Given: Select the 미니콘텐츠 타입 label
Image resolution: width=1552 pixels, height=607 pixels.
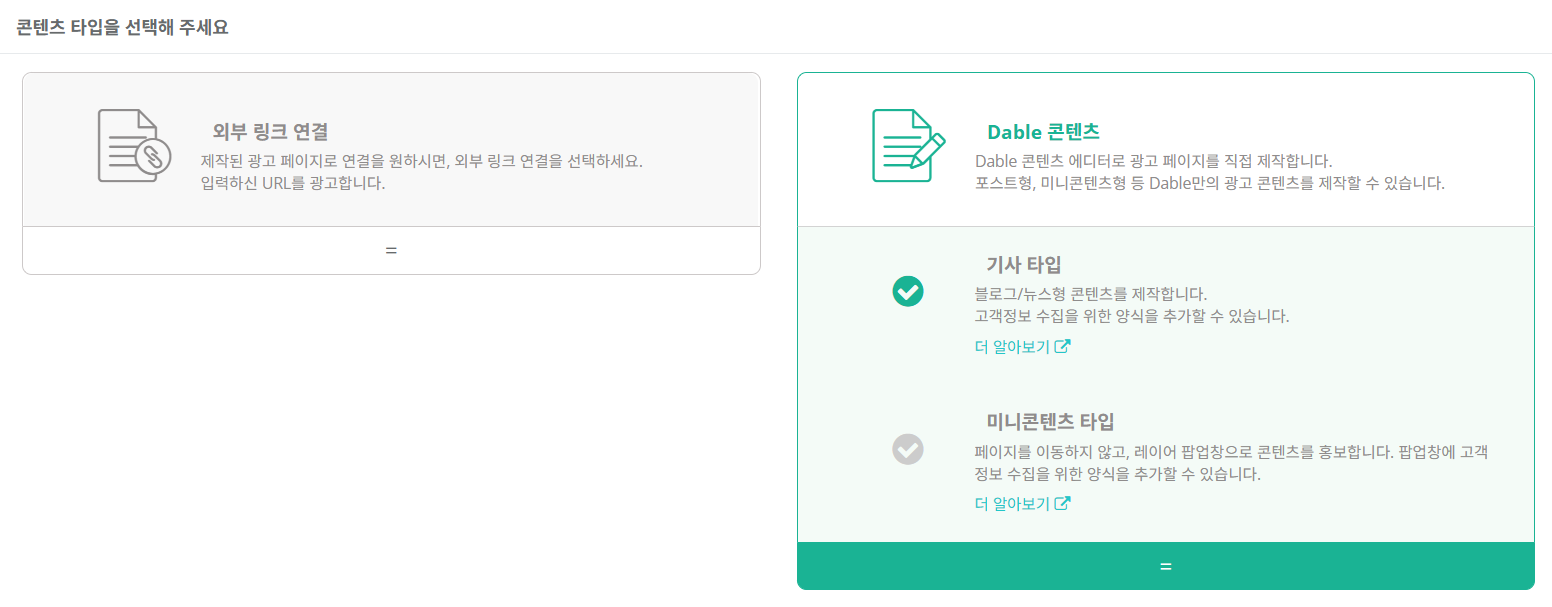Looking at the screenshot, I should [x=1050, y=421].
